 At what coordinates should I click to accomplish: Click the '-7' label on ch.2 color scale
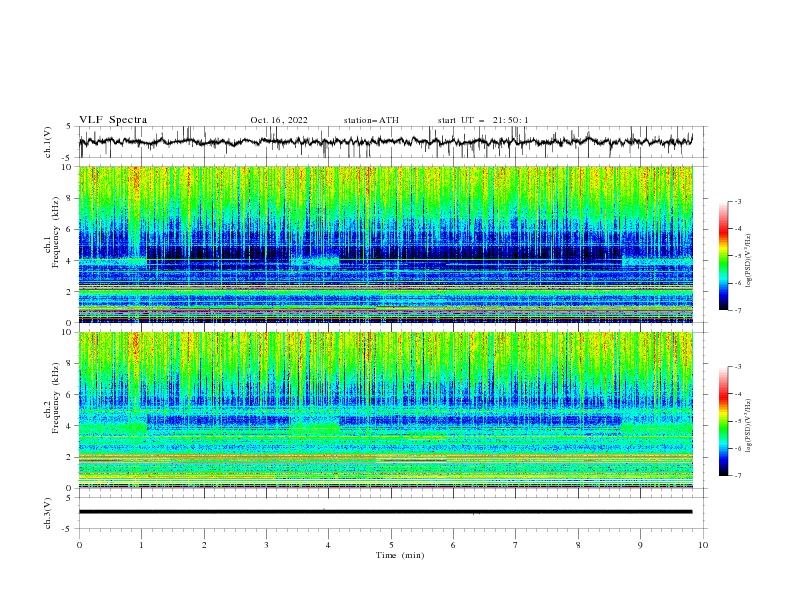click(737, 476)
